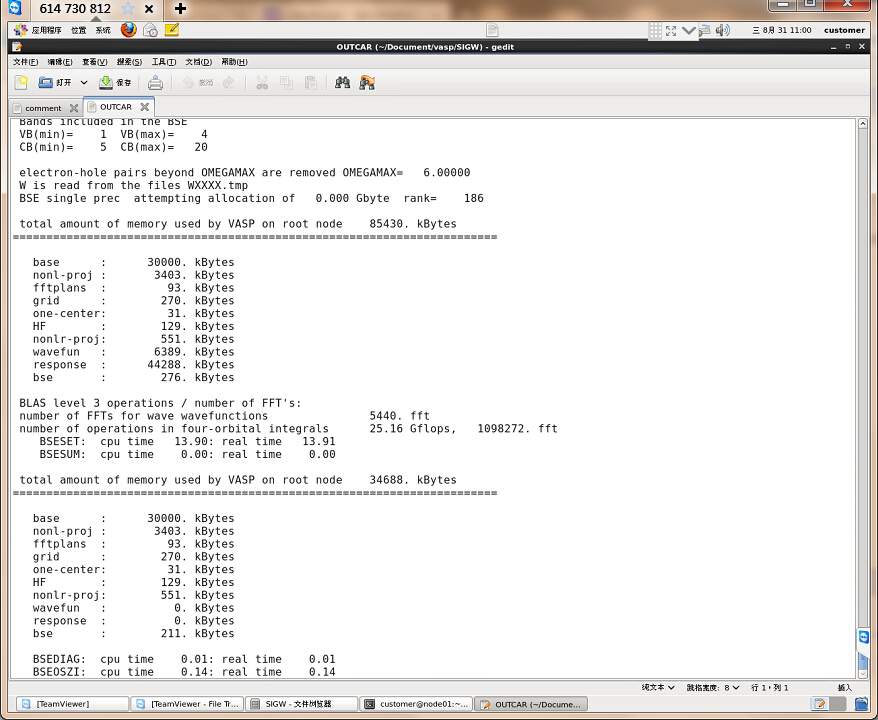
Task: Click the Cut scissors icon
Action: [x=261, y=83]
